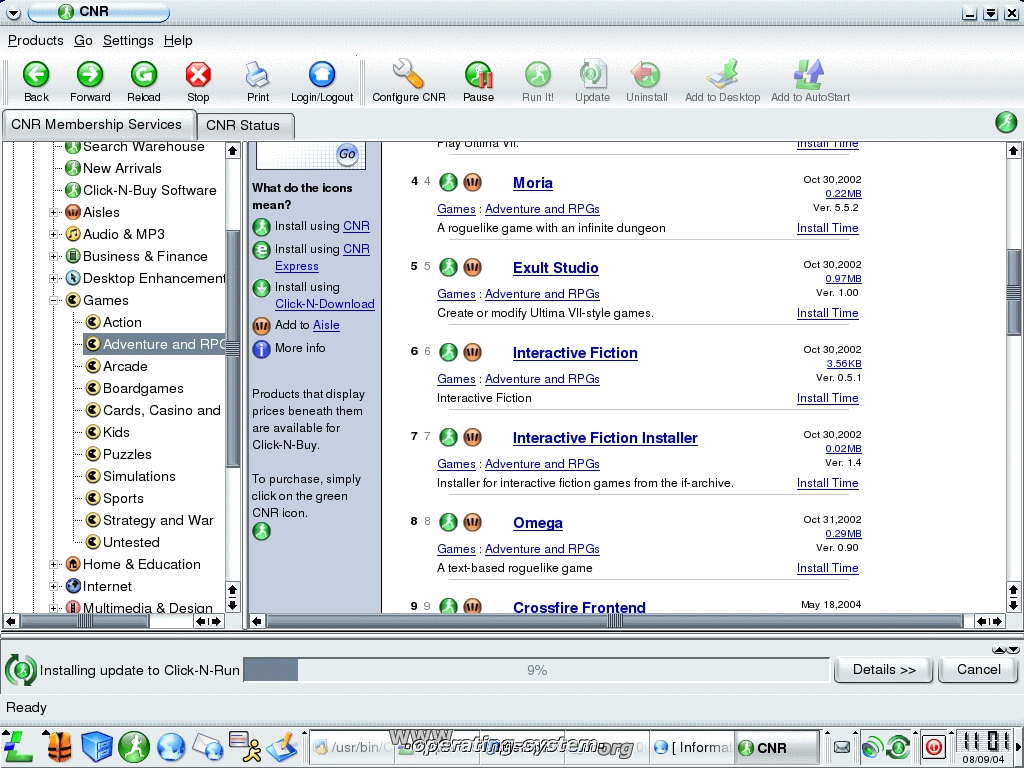Click the red Stop icon
Image resolution: width=1024 pixels, height=768 pixels.
pos(198,74)
